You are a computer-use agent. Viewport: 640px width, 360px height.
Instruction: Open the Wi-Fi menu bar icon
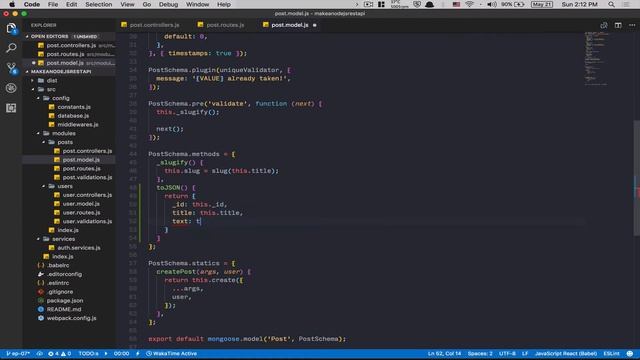click(469, 4)
